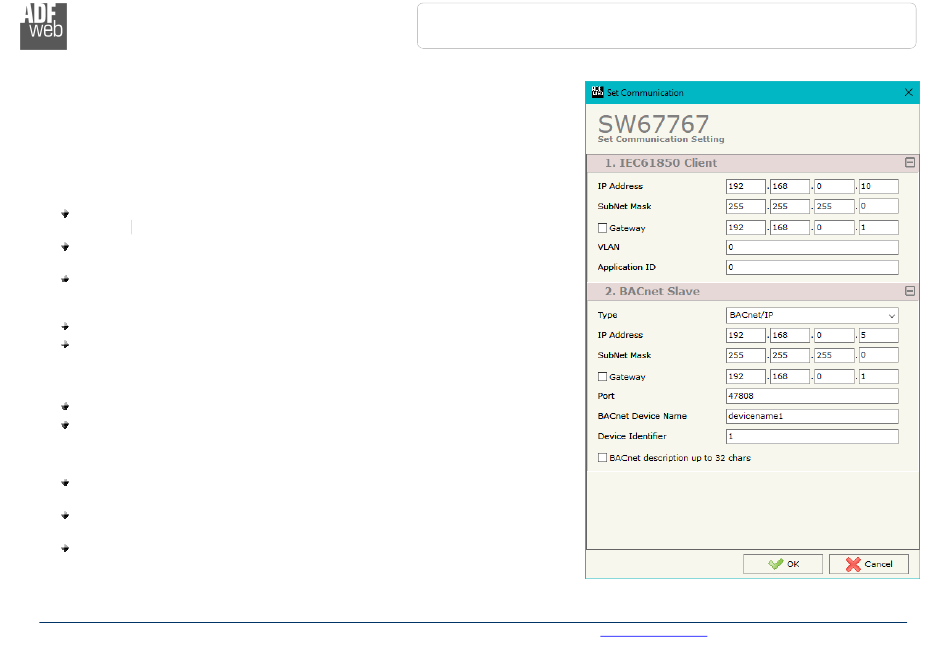Enable Gateway checkbox under IEC61850 Client
The image size is (950, 654).
pos(602,228)
